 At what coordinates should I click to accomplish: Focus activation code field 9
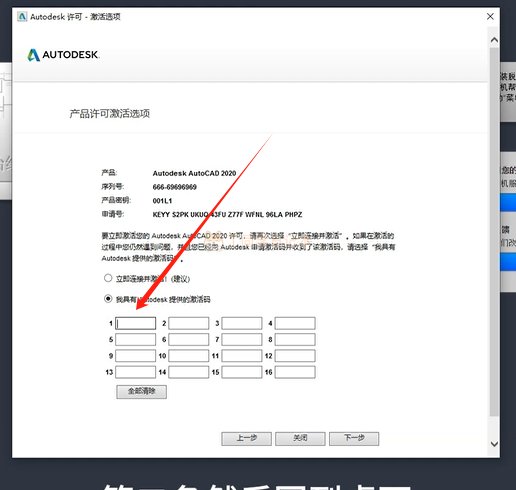click(x=135, y=356)
